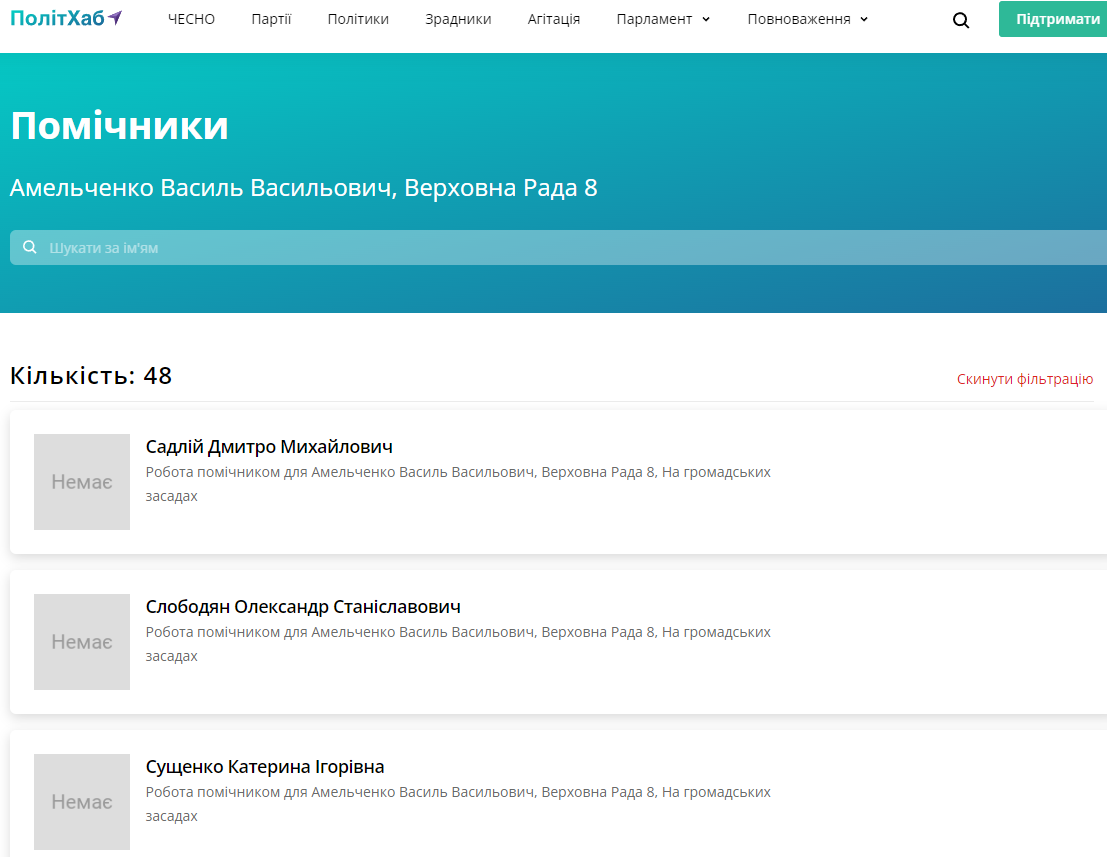Expand the Повноваження dropdown

tap(807, 19)
